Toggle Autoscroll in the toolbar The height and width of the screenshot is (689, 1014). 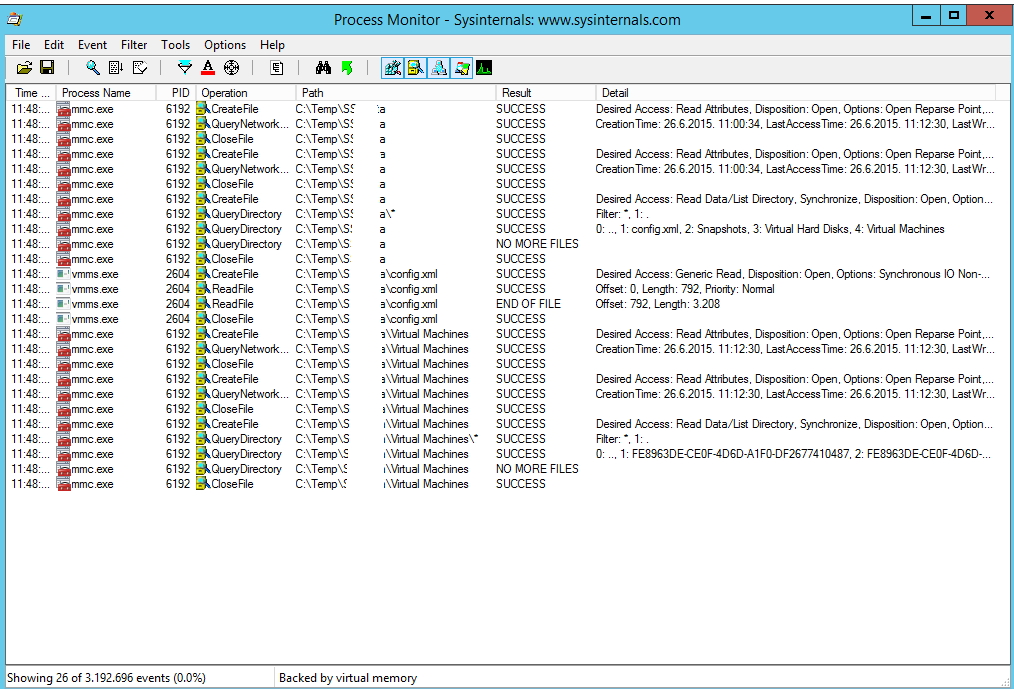tap(116, 68)
